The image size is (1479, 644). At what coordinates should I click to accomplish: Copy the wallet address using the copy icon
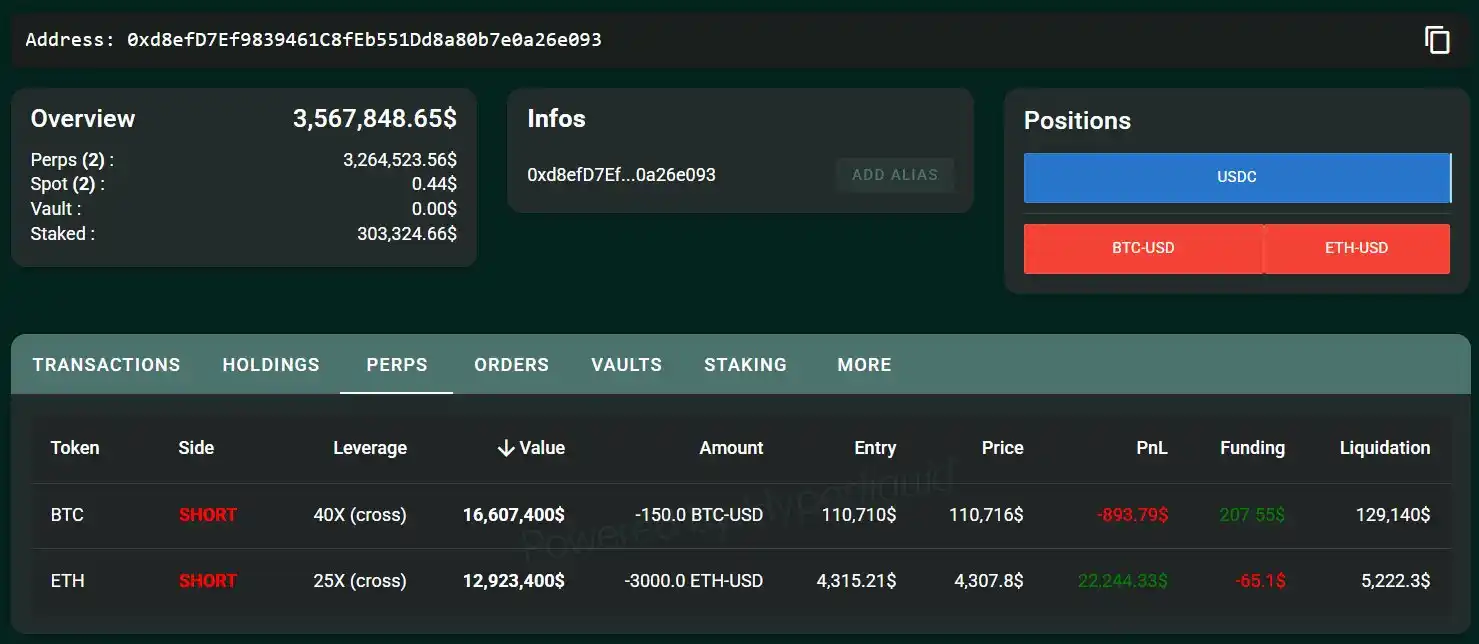coord(1437,39)
